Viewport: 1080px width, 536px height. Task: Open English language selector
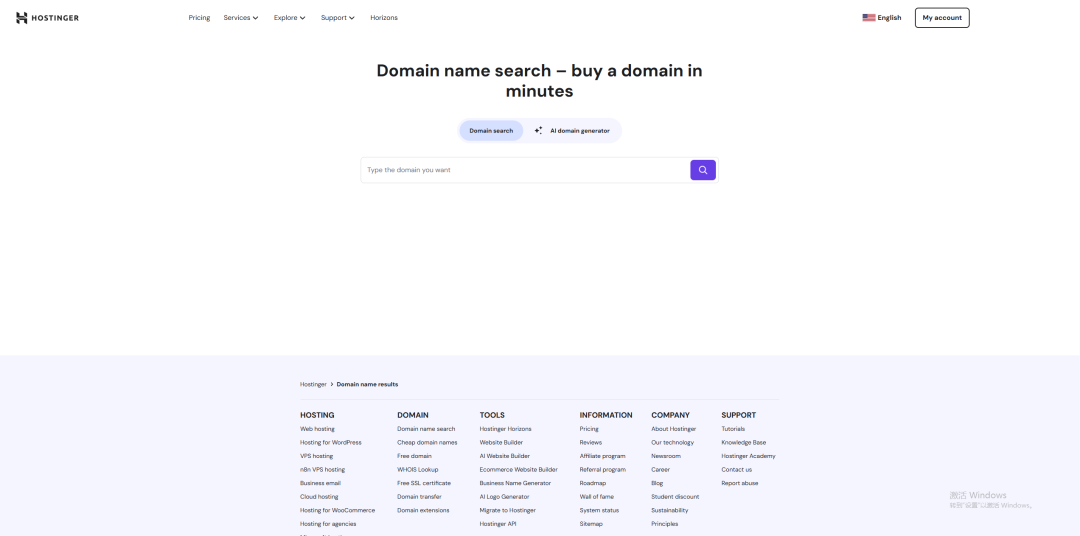(x=889, y=18)
